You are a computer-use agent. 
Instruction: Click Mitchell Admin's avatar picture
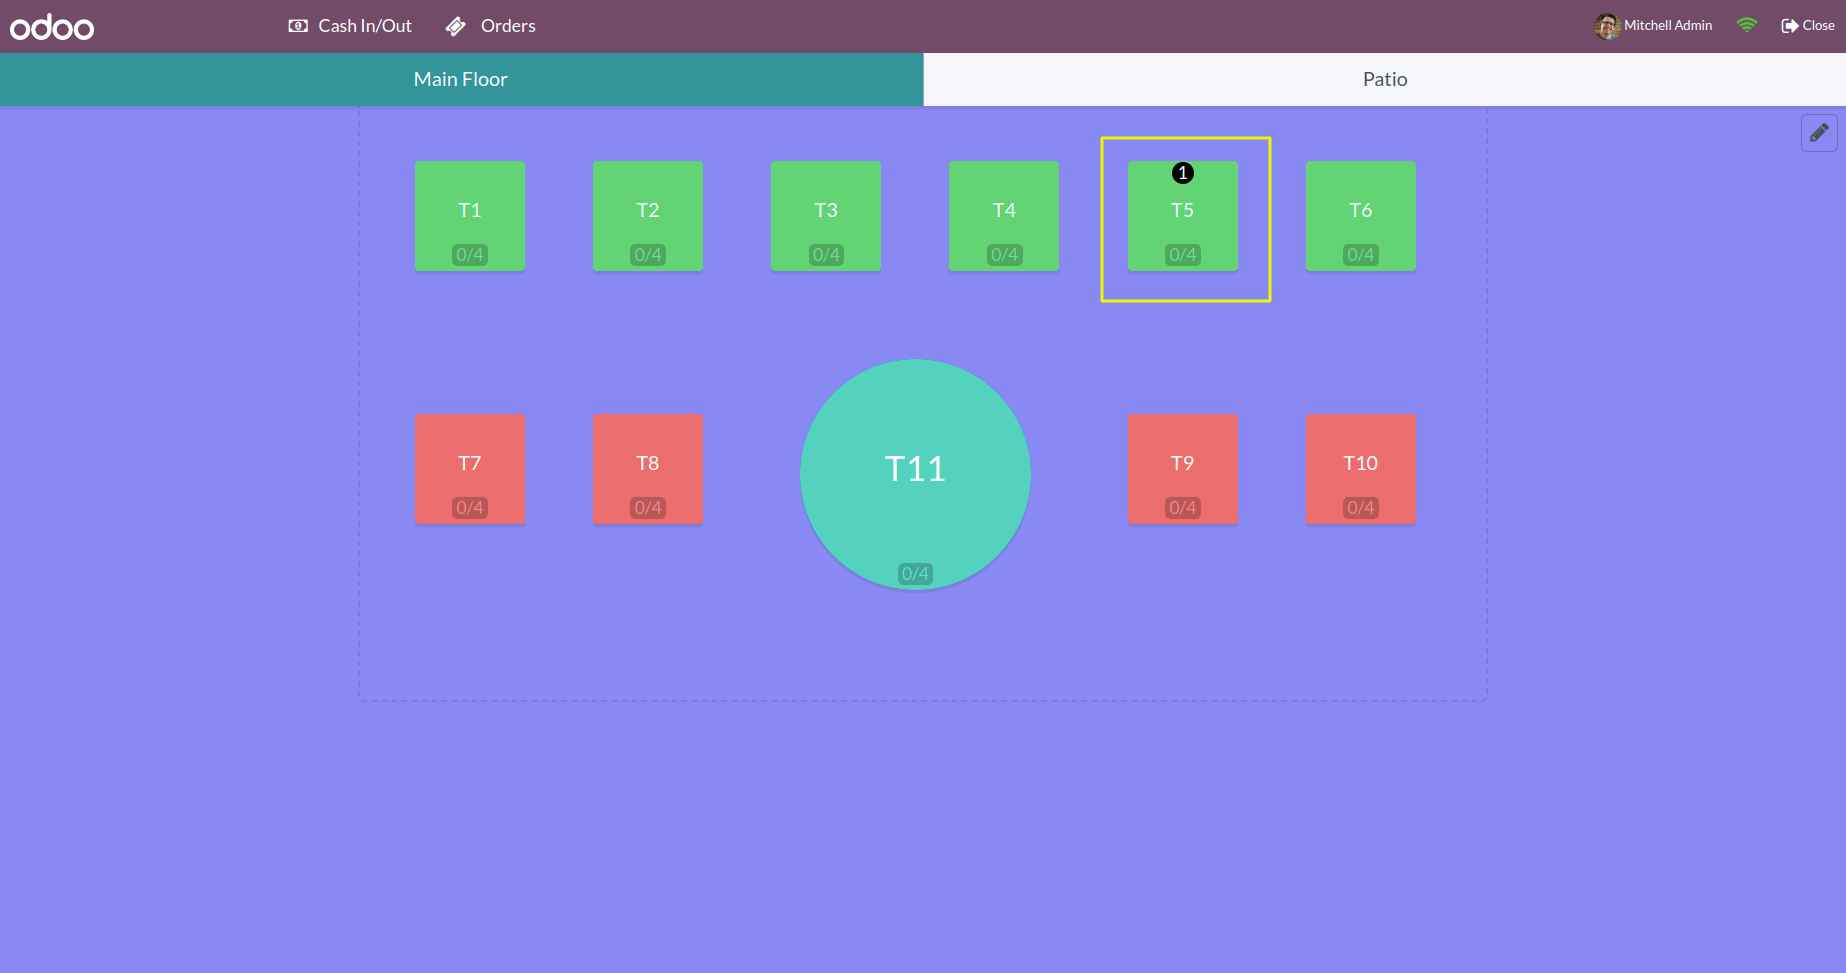[x=1607, y=26]
